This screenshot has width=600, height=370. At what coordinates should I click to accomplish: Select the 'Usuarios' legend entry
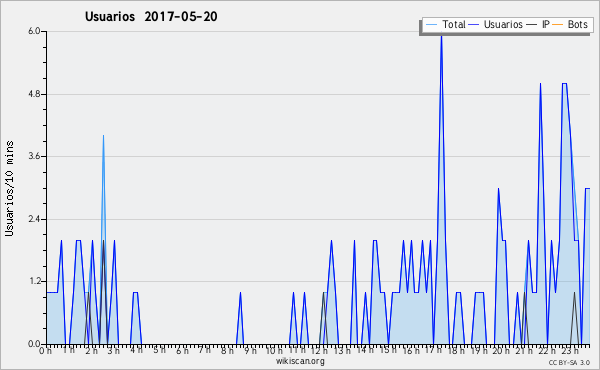503,24
